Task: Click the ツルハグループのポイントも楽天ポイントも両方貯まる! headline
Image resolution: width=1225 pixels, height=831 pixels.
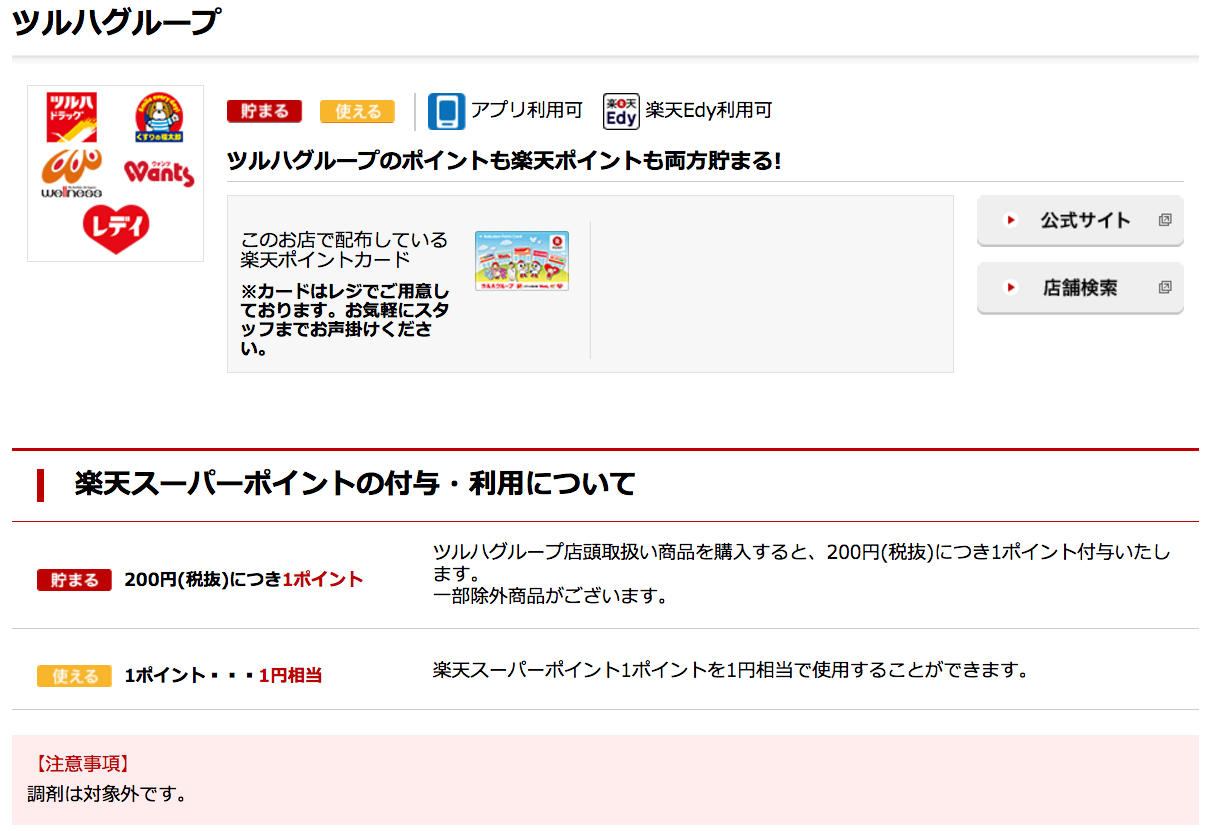Action: pos(504,160)
